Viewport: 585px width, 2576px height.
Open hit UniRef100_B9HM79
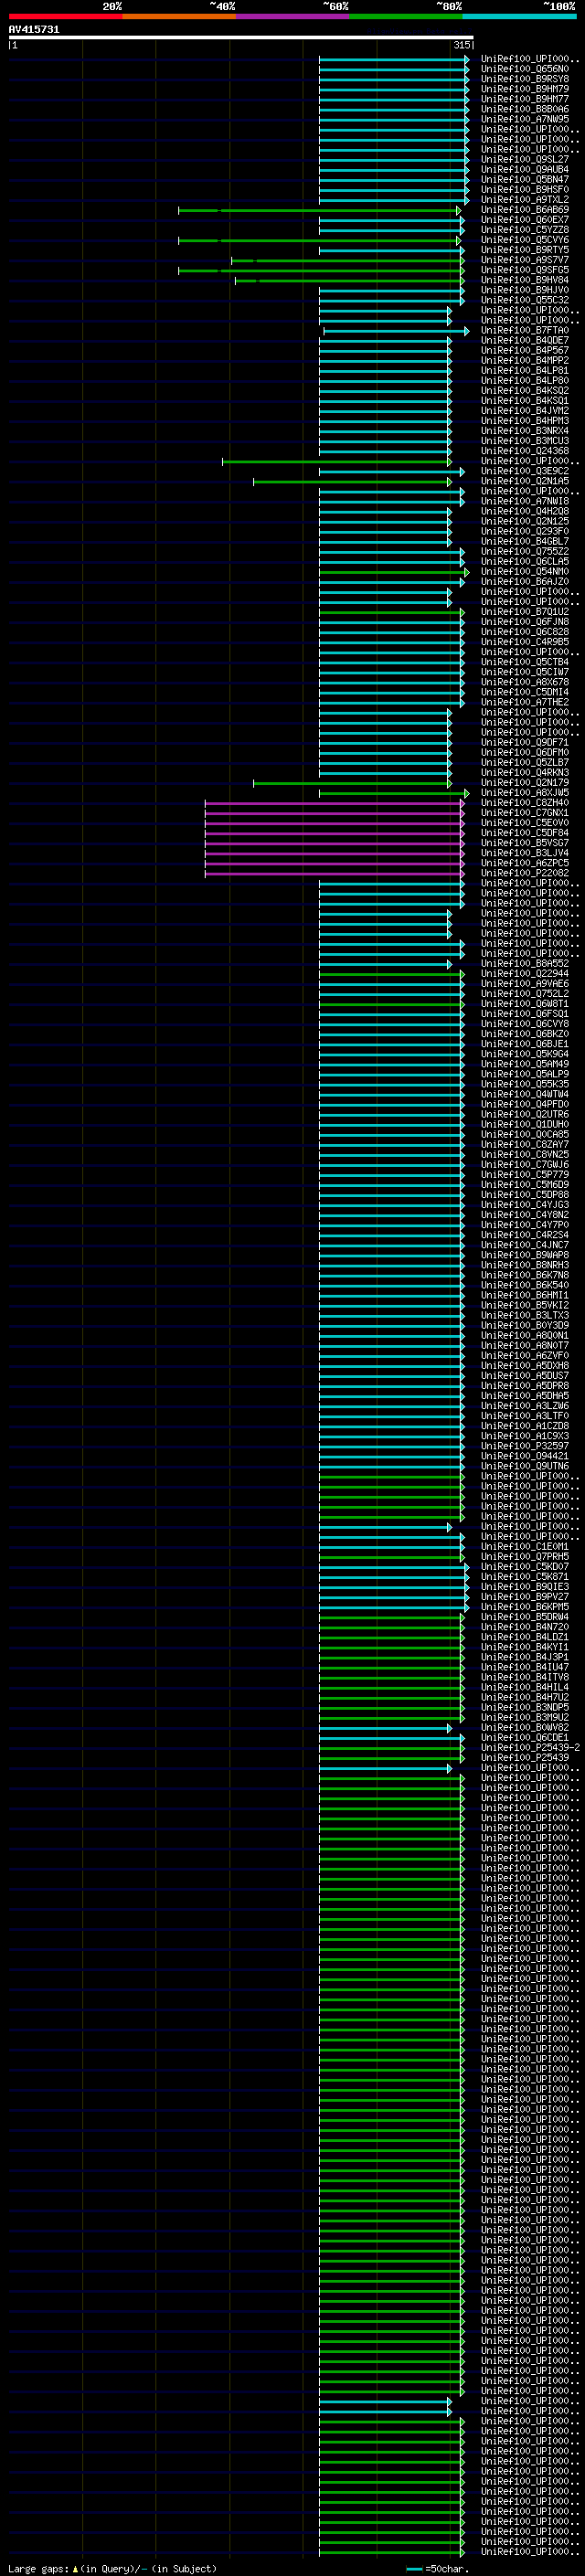click(525, 89)
